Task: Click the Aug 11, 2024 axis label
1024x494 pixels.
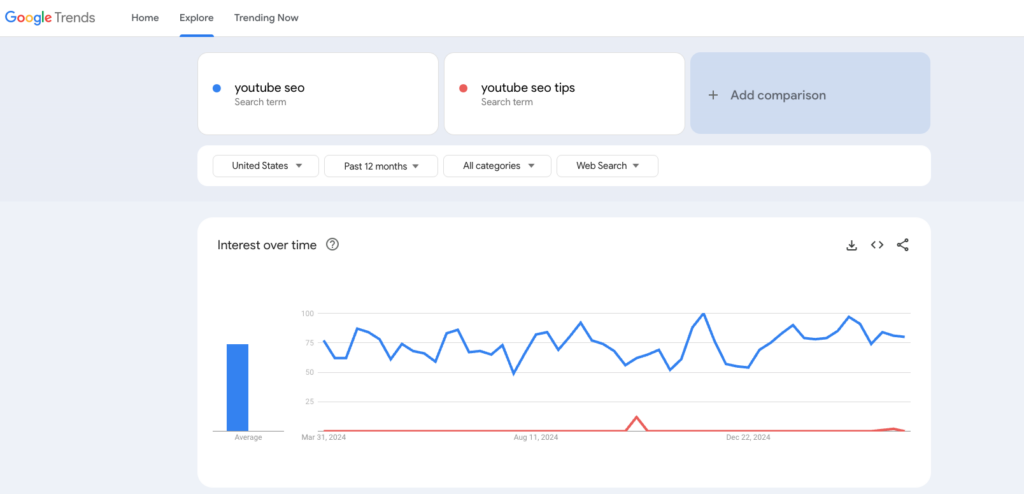Action: coord(536,437)
